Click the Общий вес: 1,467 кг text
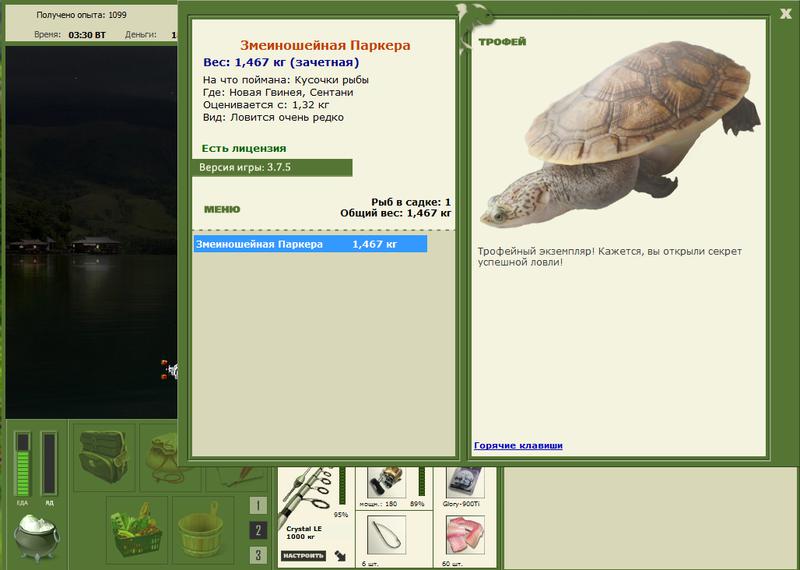Image resolution: width=800 pixels, height=570 pixels. 396,213
